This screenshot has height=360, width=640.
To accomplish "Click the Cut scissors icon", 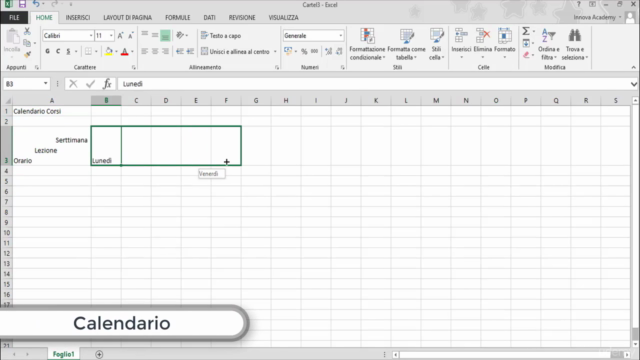I will coord(27,31).
